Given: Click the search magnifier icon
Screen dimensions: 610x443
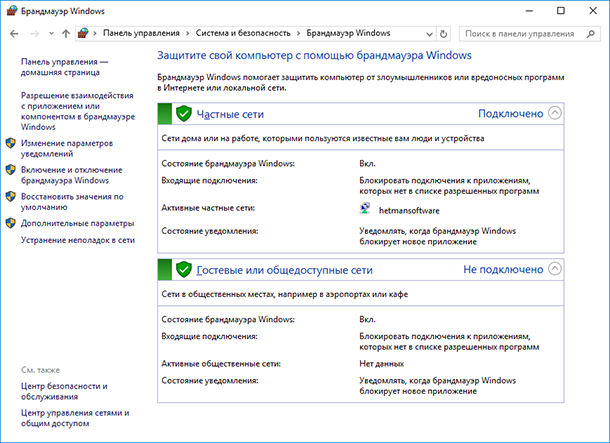Looking at the screenshot, I should [591, 34].
